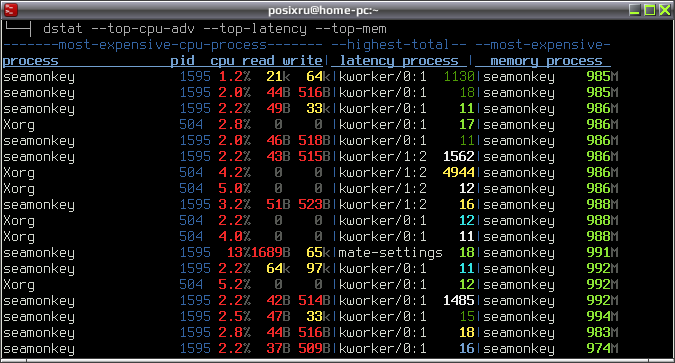The width and height of the screenshot is (675, 363).
Task: Select the cpu value 1.2%
Action: pos(235,77)
